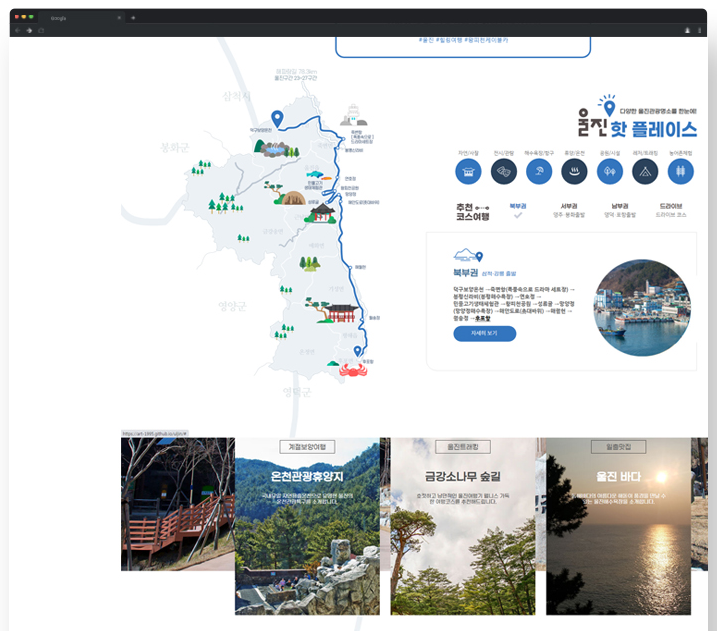Click the 영주·봉화출발 subtitle
717x631 pixels.
point(569,215)
